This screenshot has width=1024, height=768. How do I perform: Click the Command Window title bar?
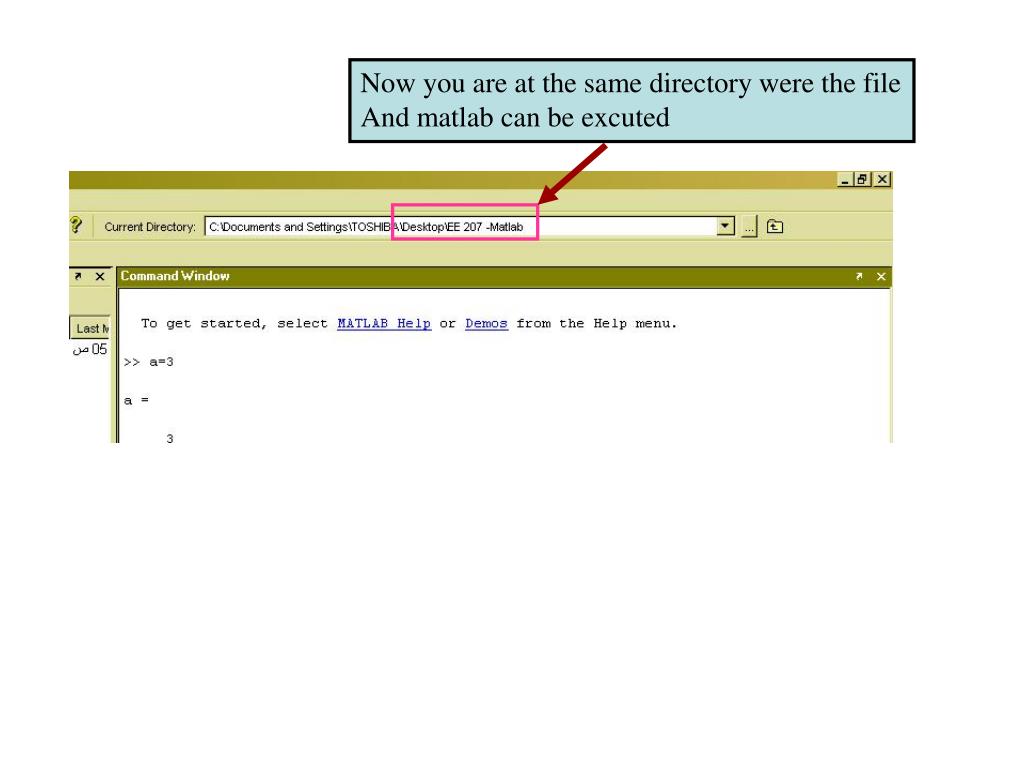point(504,276)
